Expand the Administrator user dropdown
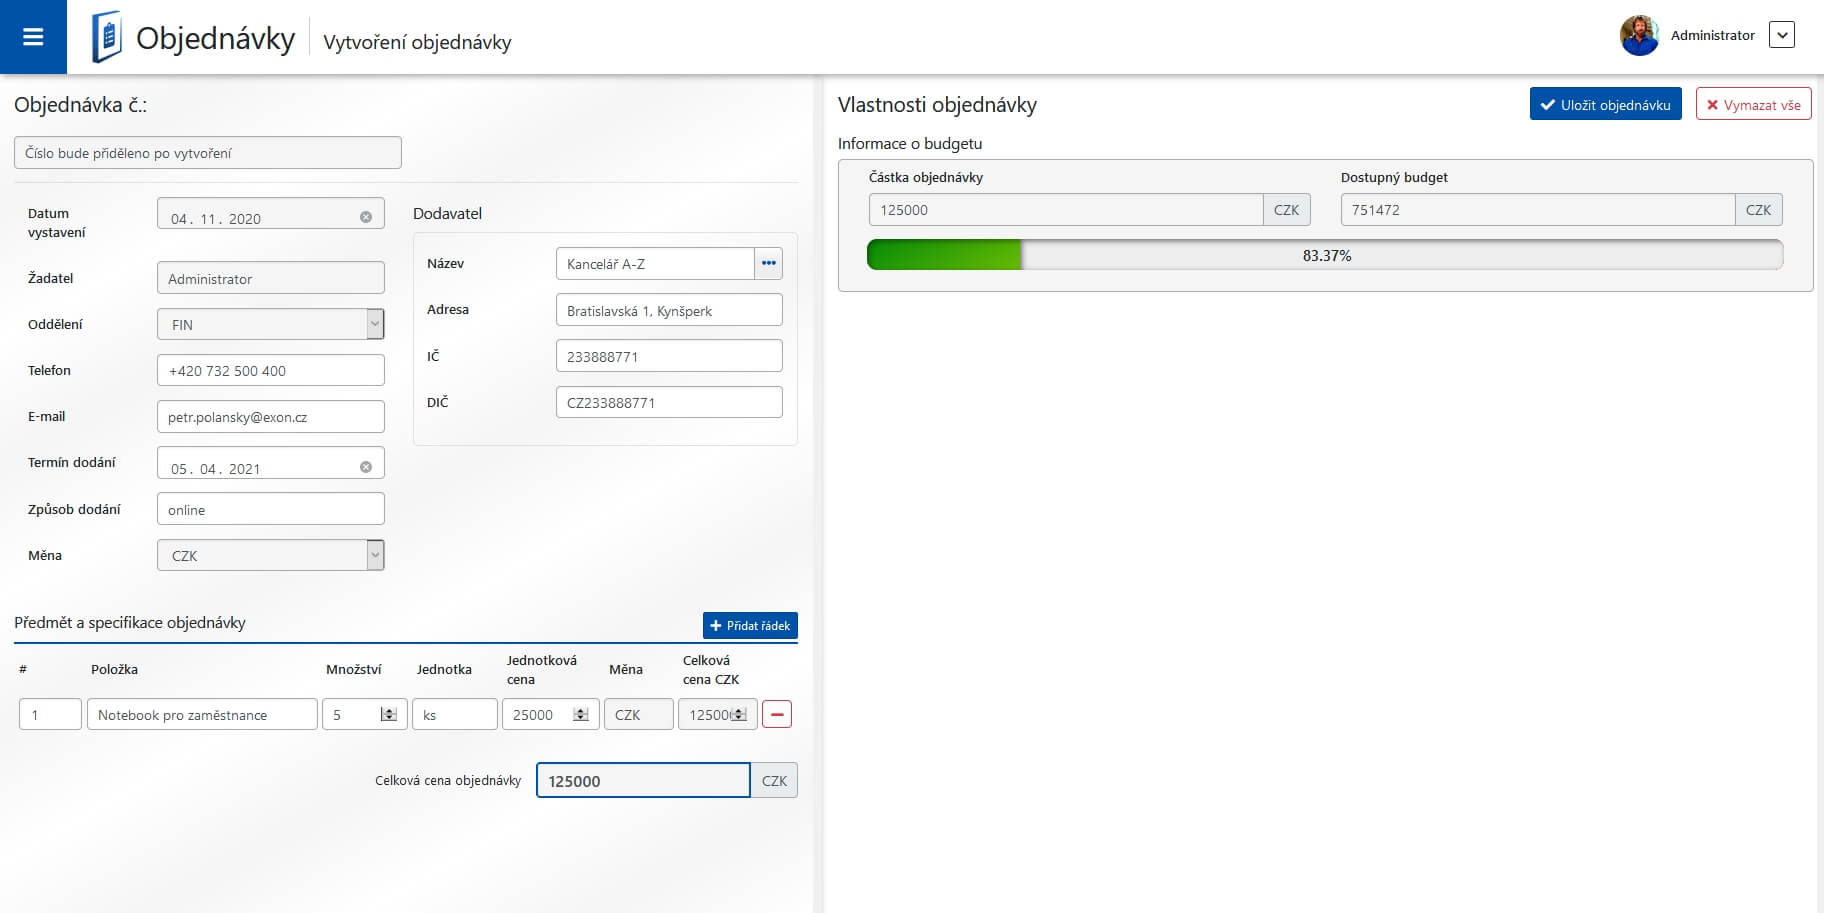 [1781, 35]
